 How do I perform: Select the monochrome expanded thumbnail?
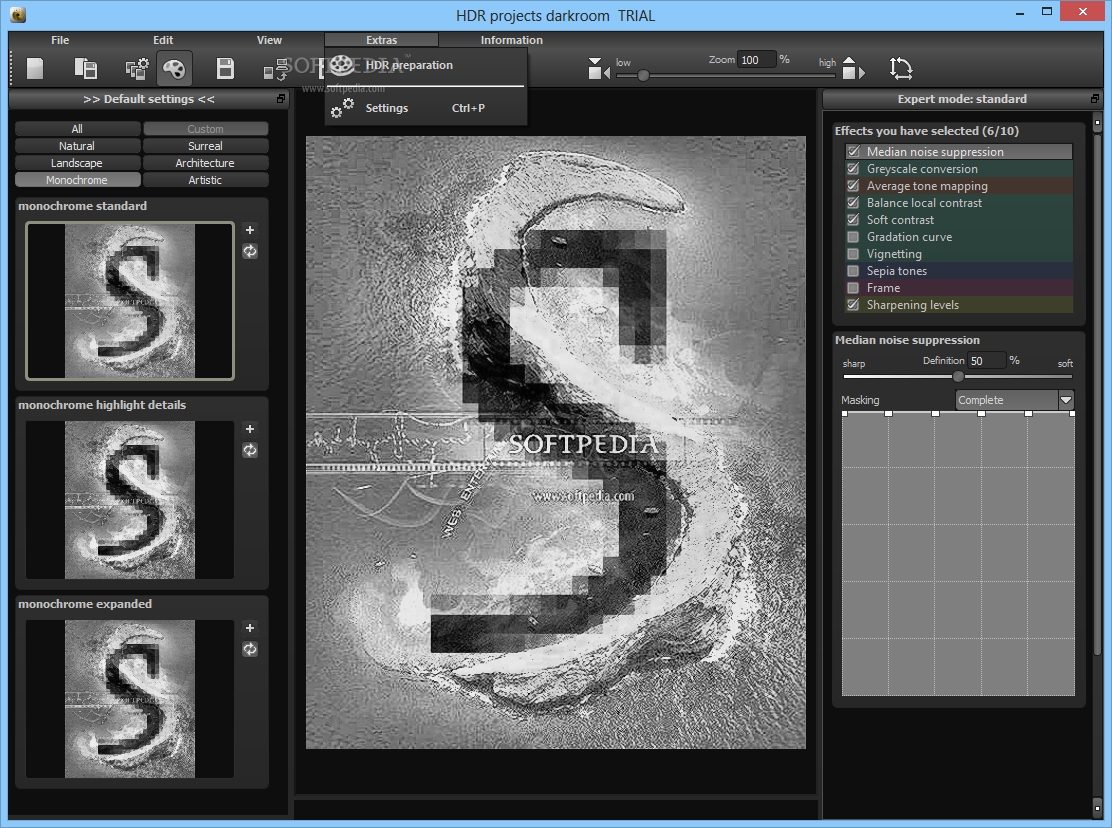(130, 700)
